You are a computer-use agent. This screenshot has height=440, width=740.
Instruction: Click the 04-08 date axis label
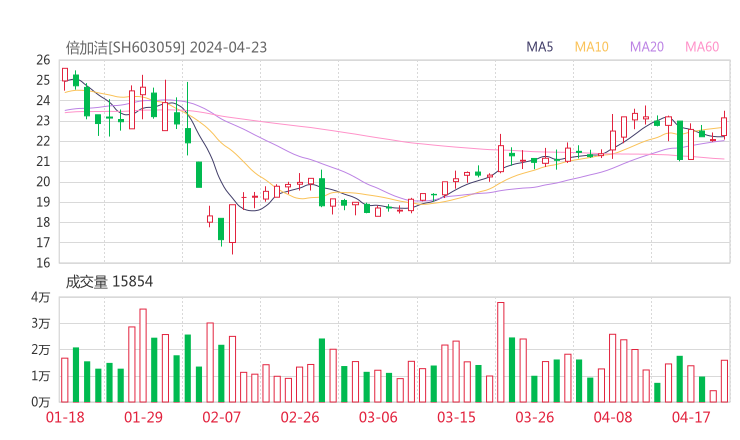[613, 417]
